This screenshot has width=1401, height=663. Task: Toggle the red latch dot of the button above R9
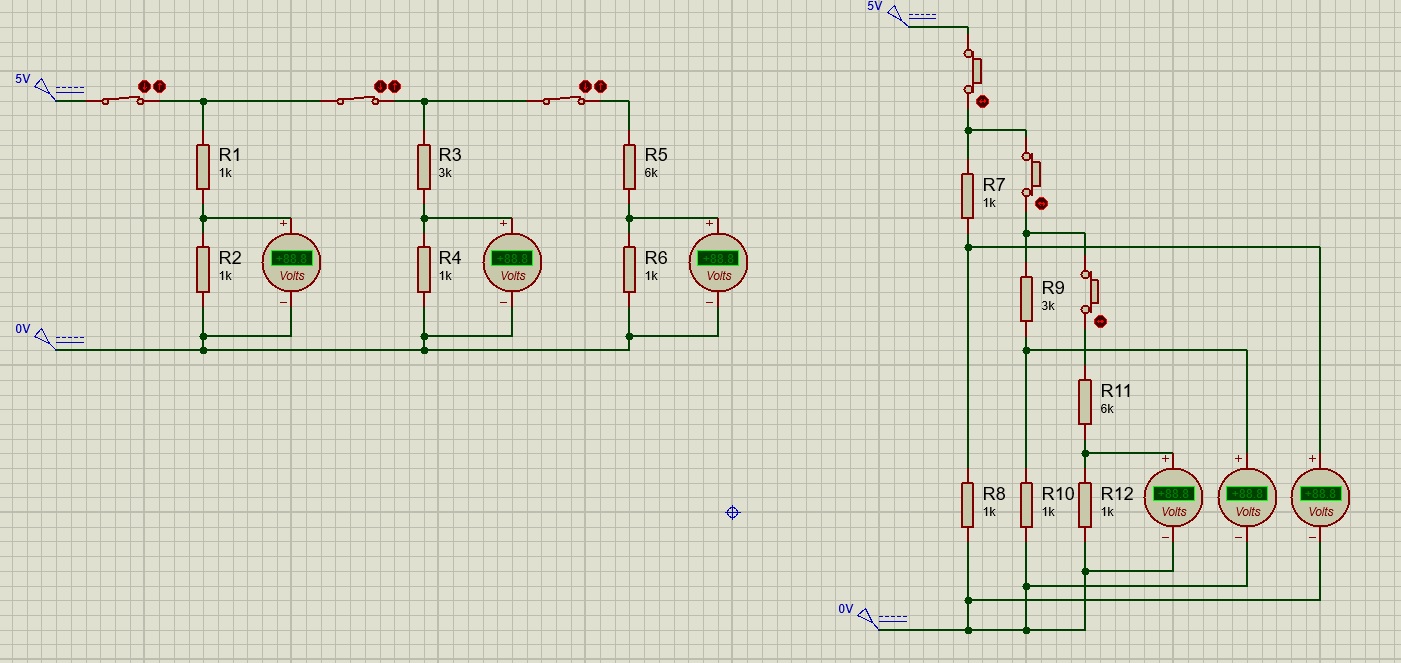tap(1041, 204)
